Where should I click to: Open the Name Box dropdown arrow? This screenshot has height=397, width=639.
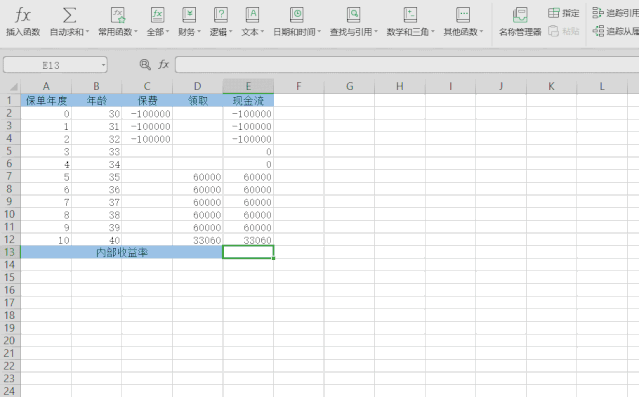103,65
